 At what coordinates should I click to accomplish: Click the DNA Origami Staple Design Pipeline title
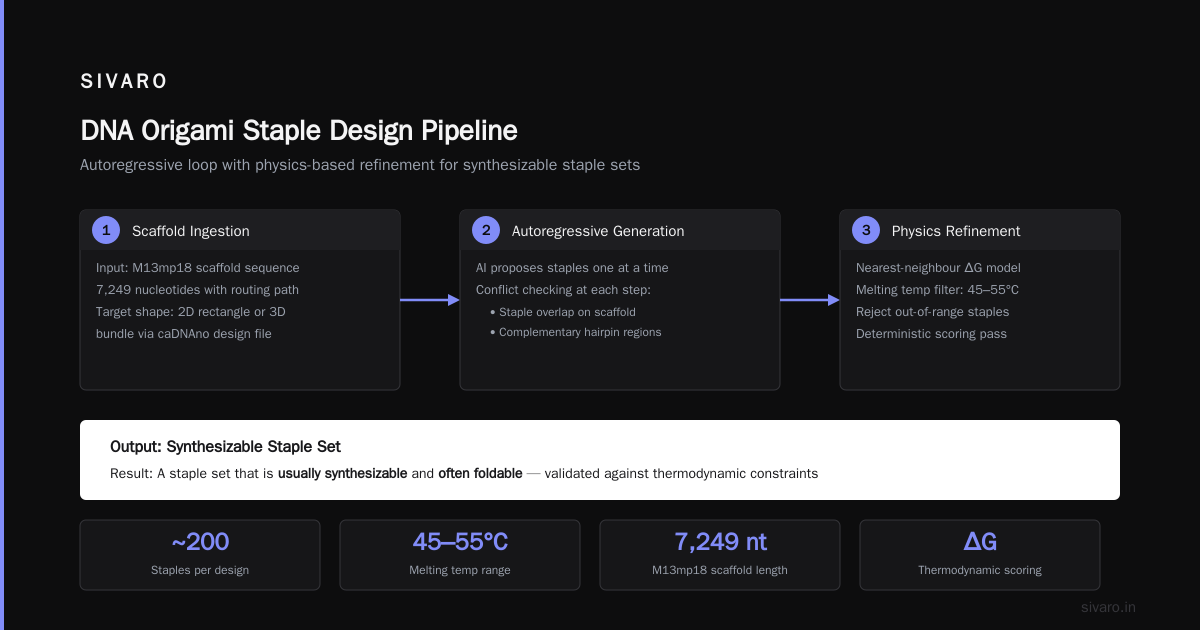coord(299,131)
